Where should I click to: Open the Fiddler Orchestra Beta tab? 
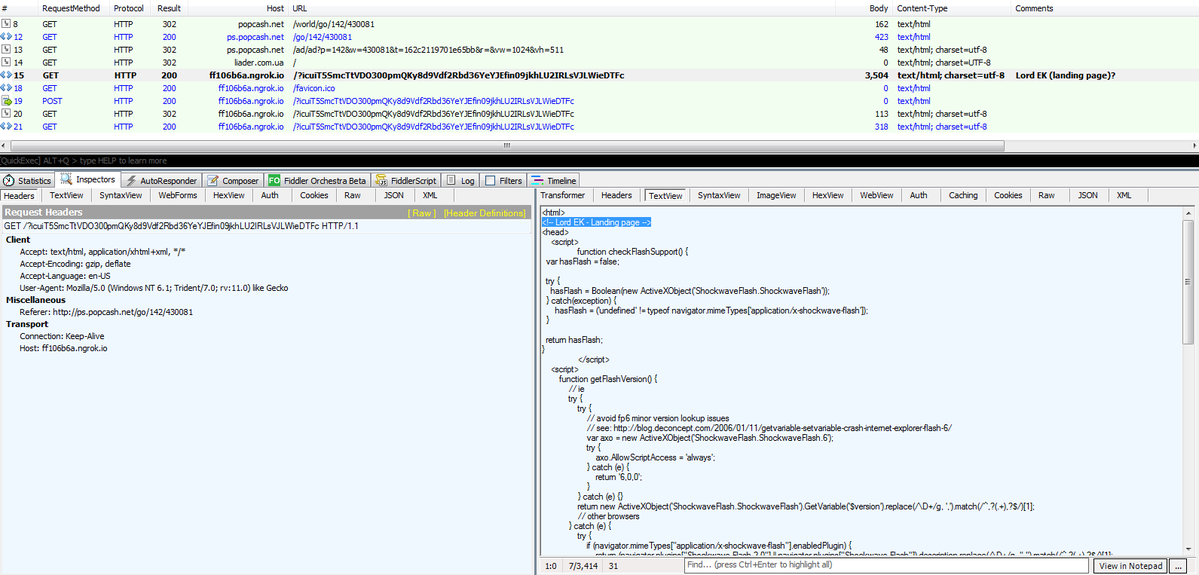(317, 181)
